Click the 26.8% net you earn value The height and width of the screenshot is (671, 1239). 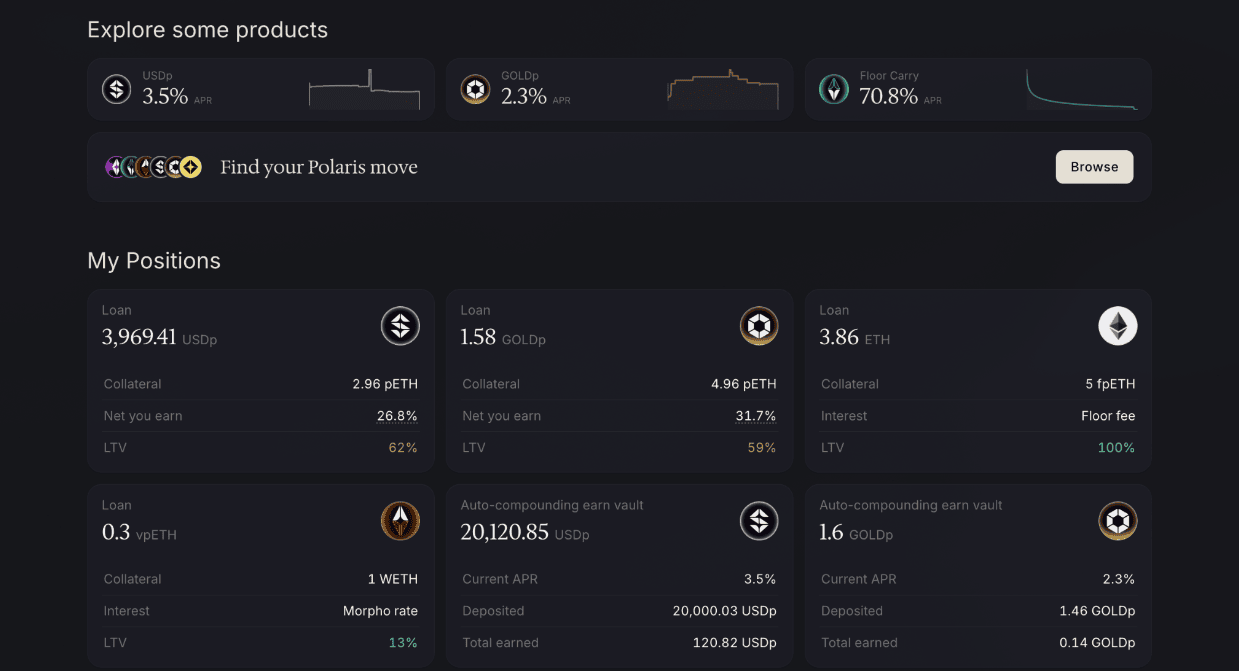coord(397,416)
